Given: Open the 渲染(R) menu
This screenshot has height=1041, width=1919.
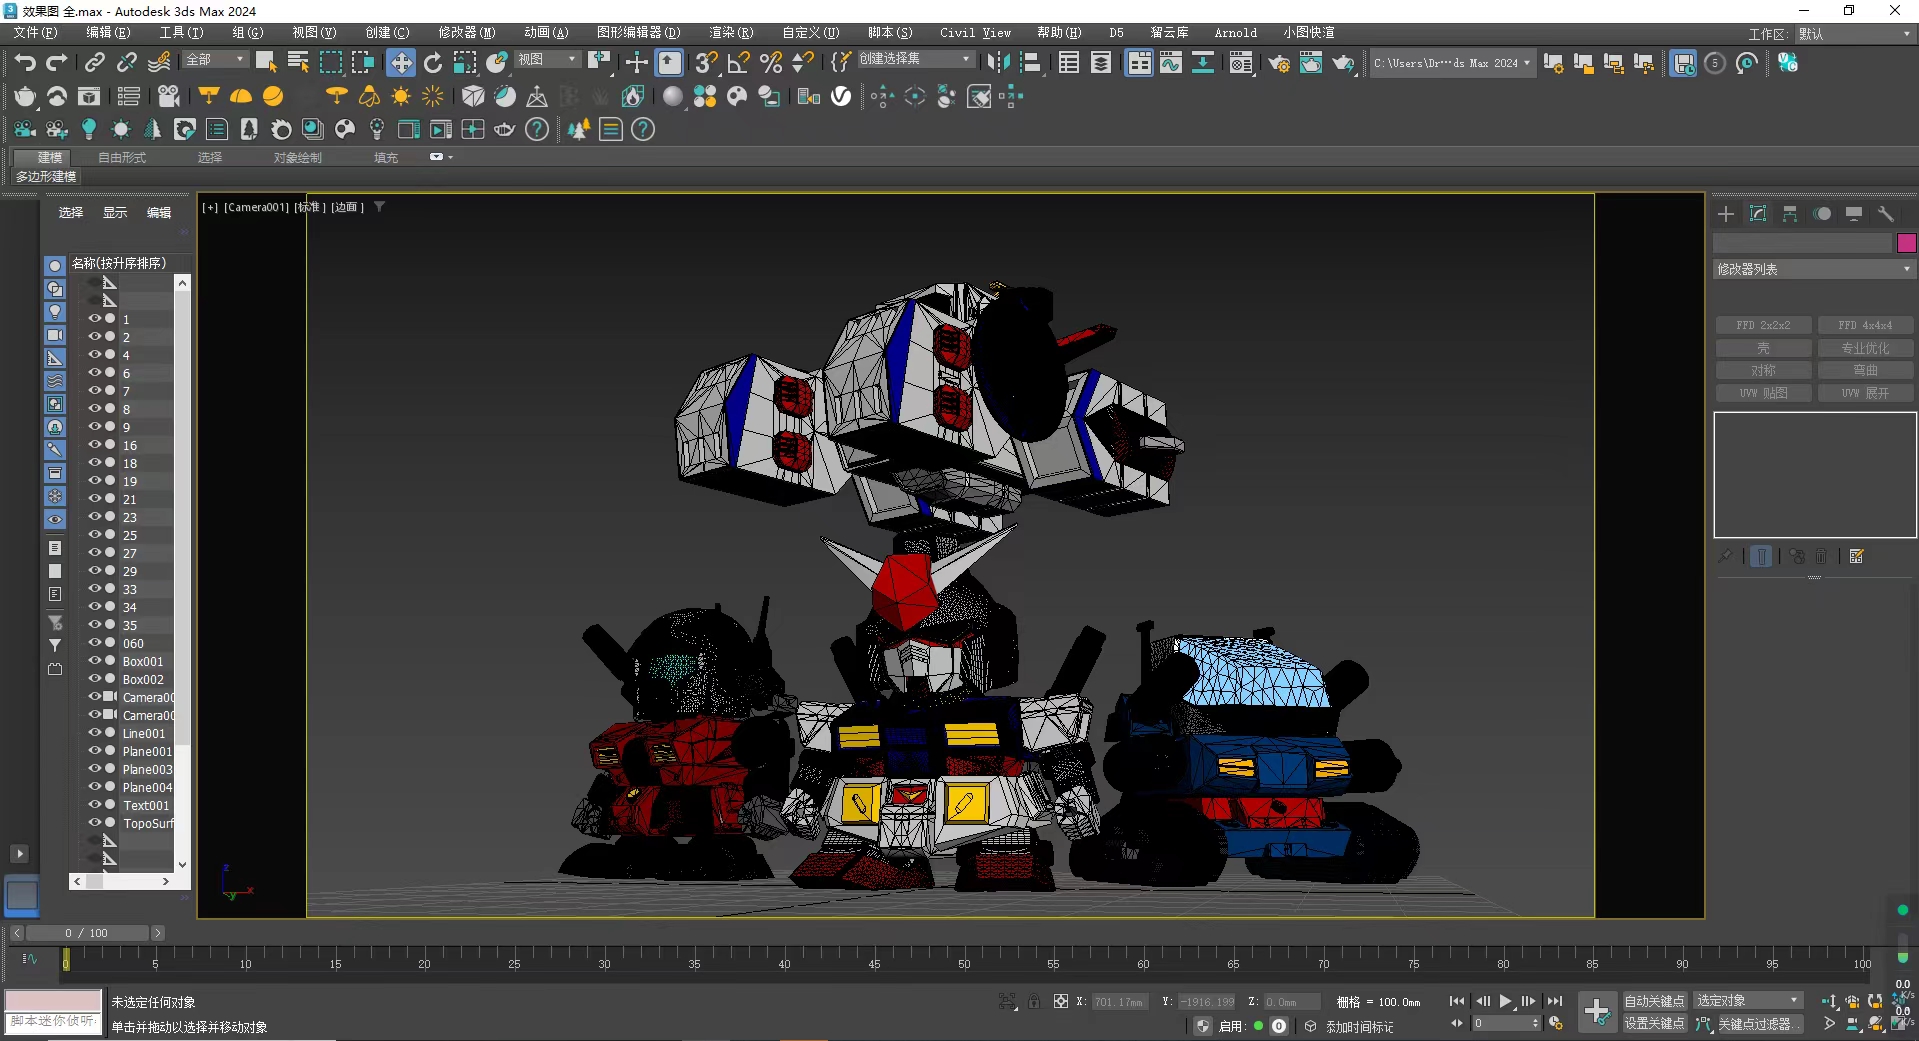Looking at the screenshot, I should click(731, 33).
